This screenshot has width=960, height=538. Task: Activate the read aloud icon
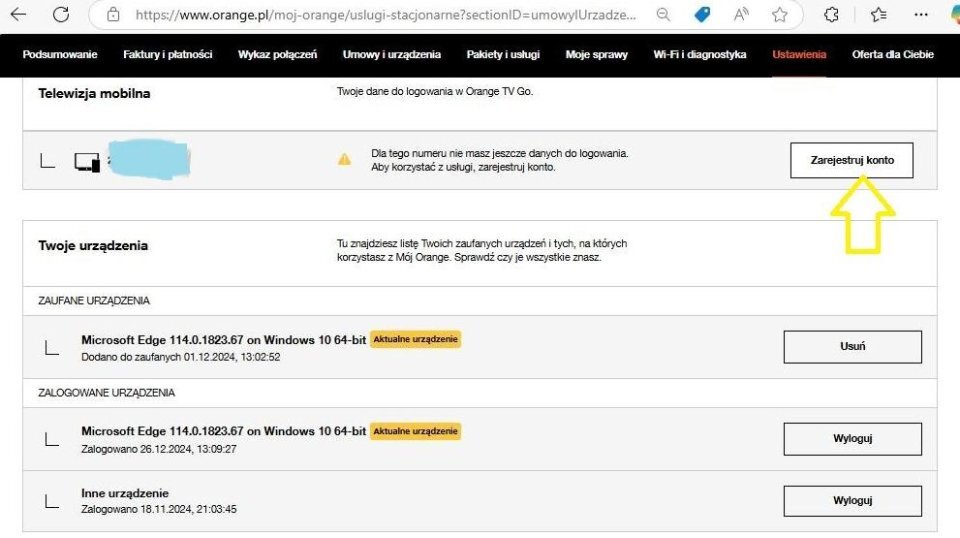[741, 15]
